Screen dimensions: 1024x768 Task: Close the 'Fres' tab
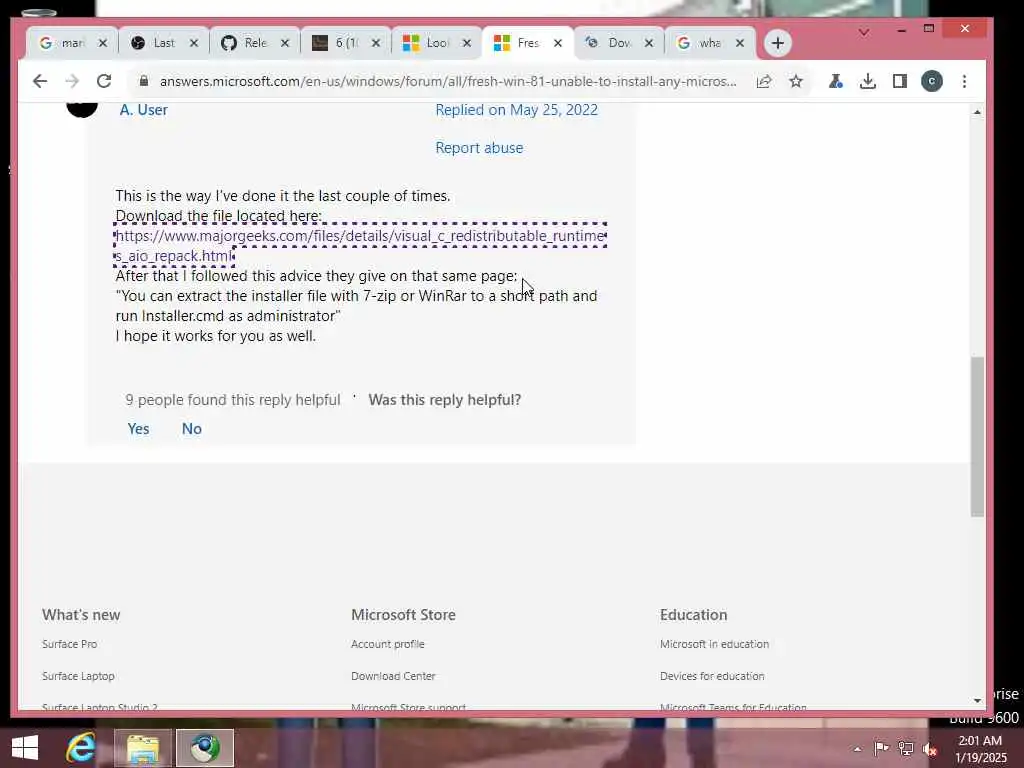click(558, 43)
